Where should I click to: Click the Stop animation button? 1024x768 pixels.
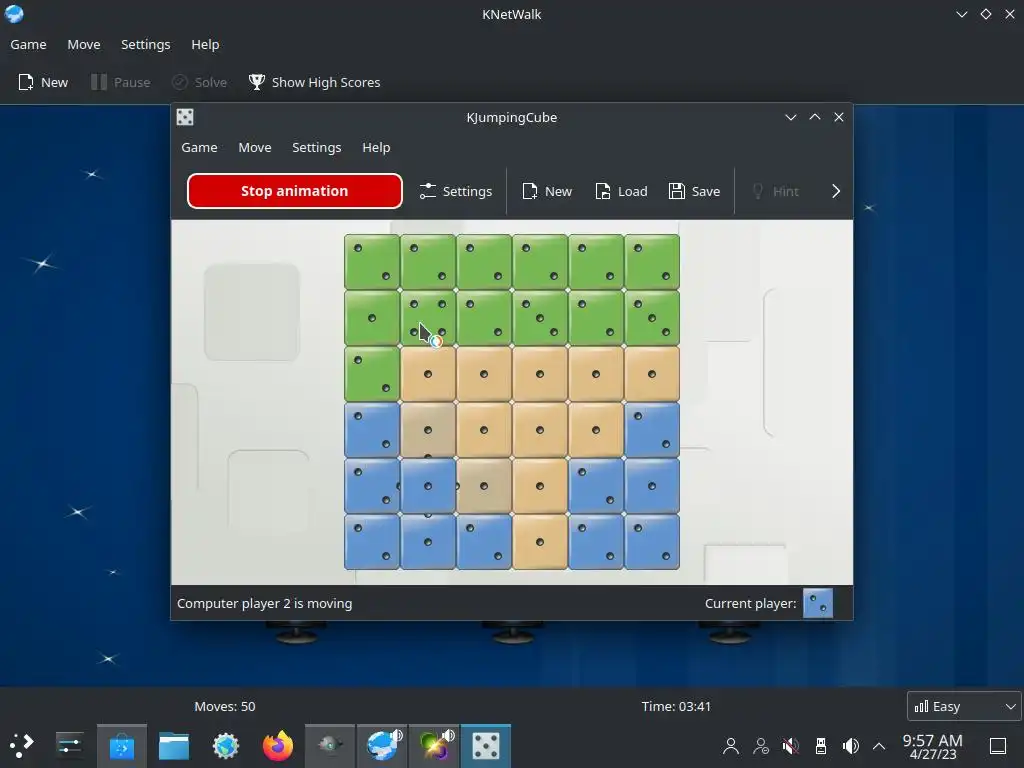[295, 191]
